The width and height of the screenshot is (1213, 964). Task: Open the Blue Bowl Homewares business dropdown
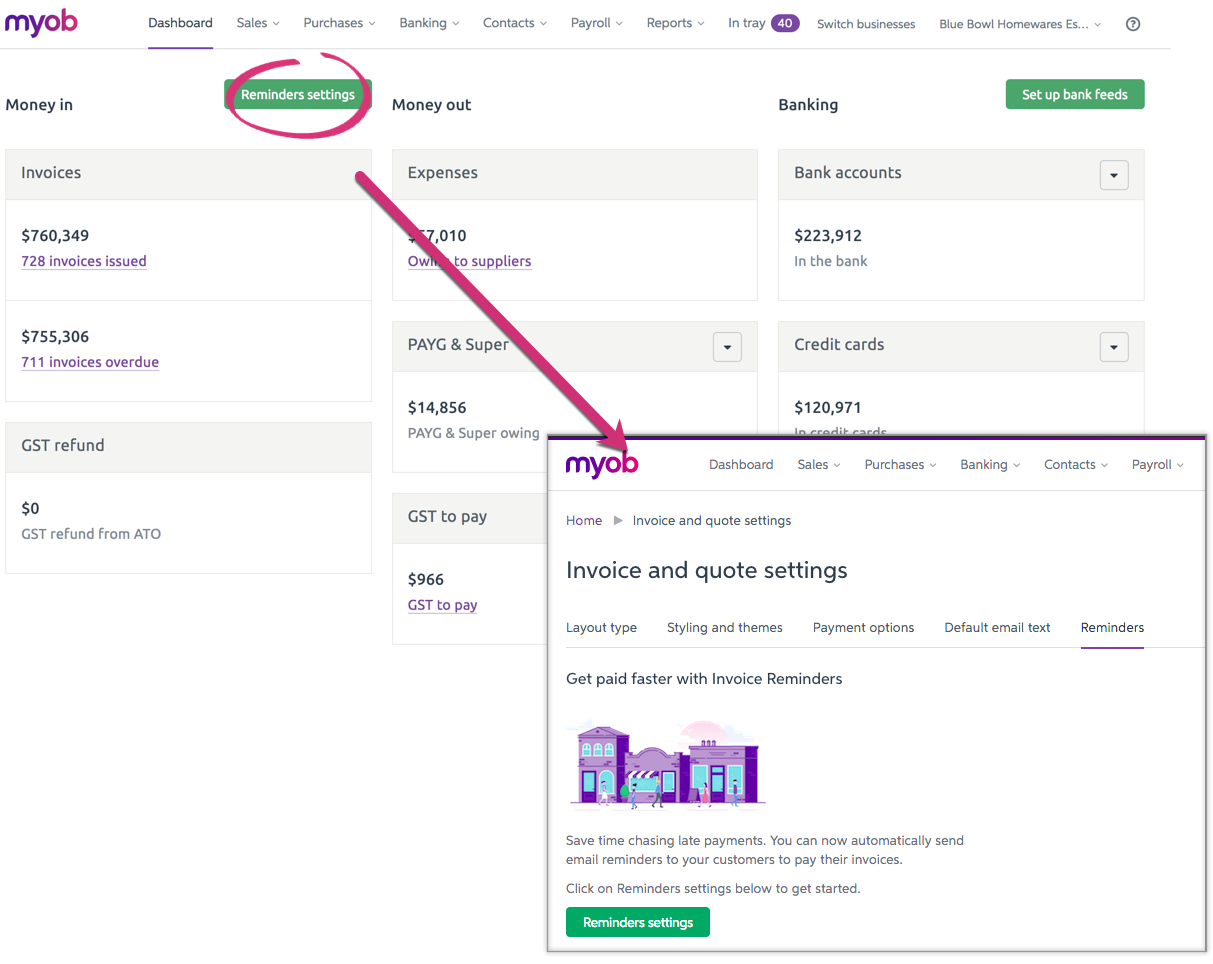coord(1019,24)
